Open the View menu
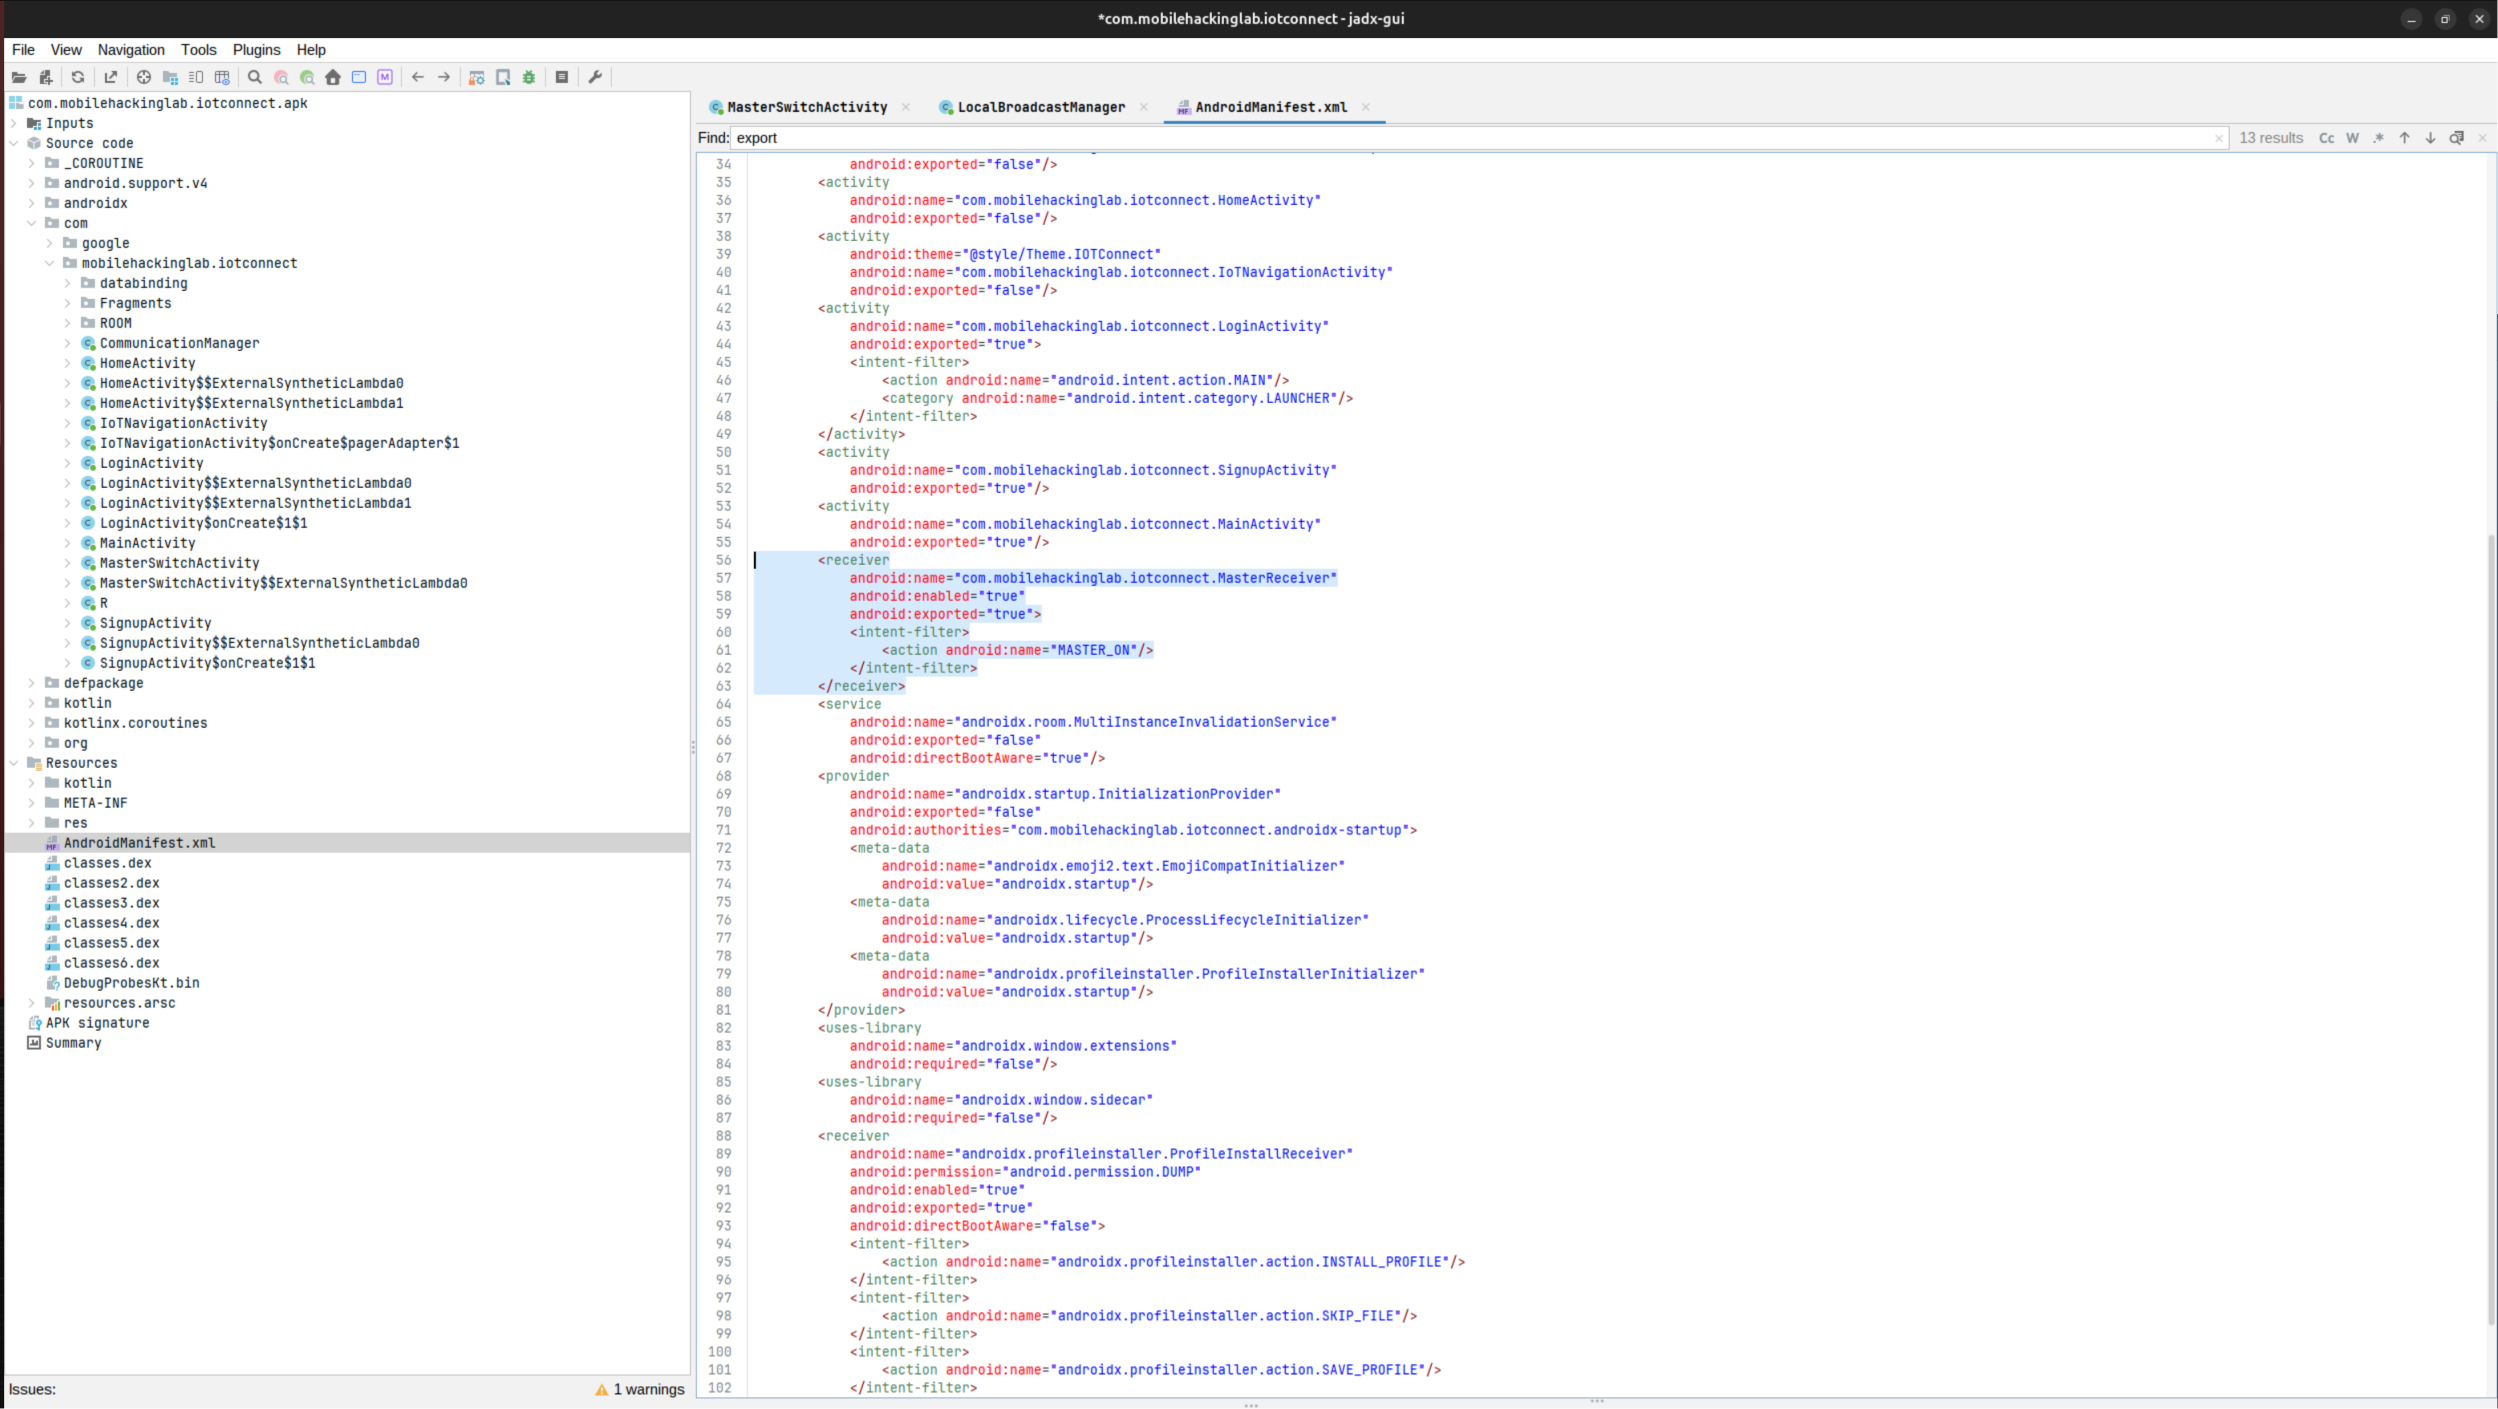The image size is (2498, 1409). (66, 50)
